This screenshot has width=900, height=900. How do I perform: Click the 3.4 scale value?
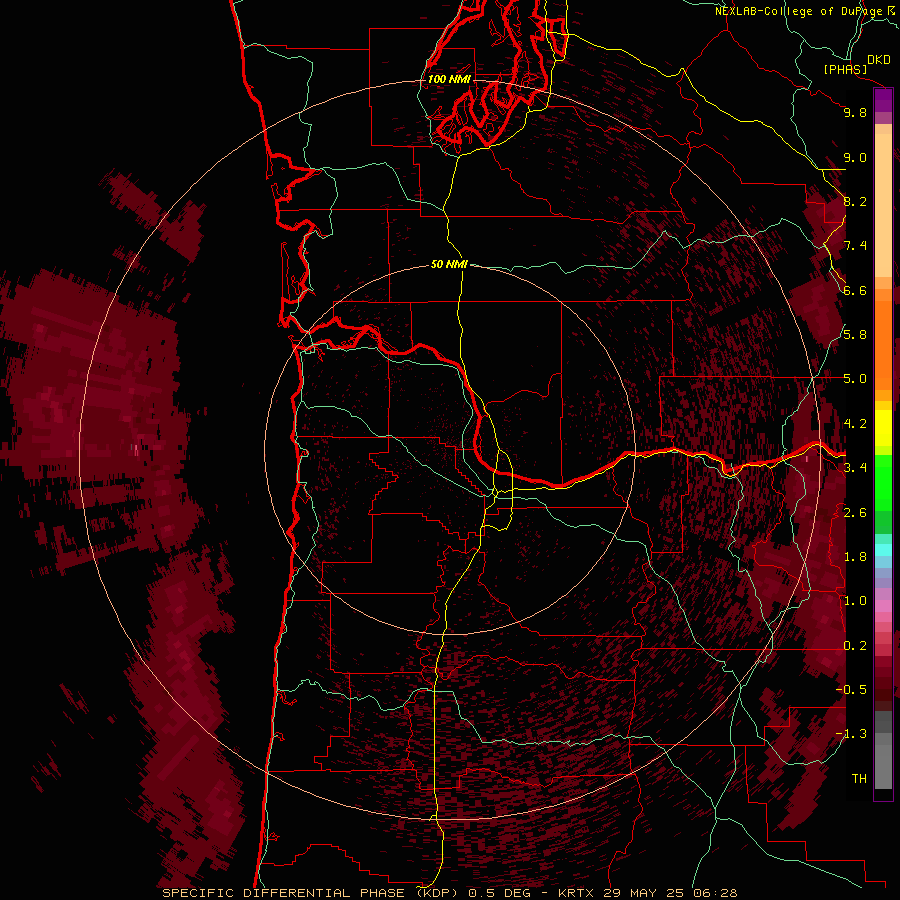855,468
